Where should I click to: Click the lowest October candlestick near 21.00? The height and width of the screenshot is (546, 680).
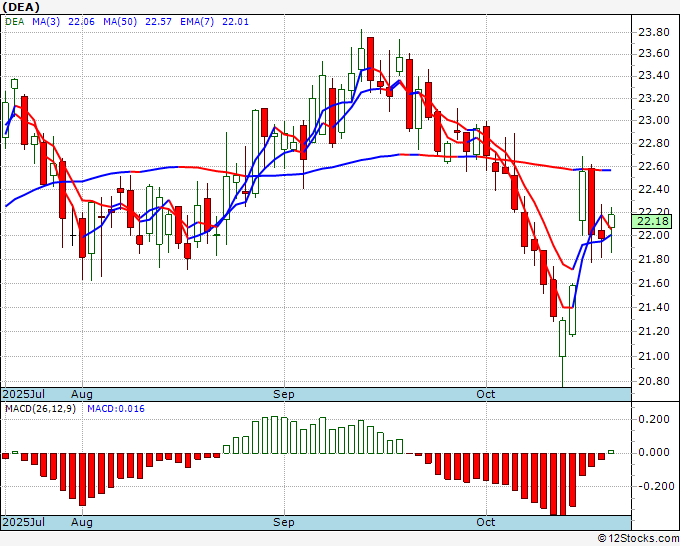[562, 338]
